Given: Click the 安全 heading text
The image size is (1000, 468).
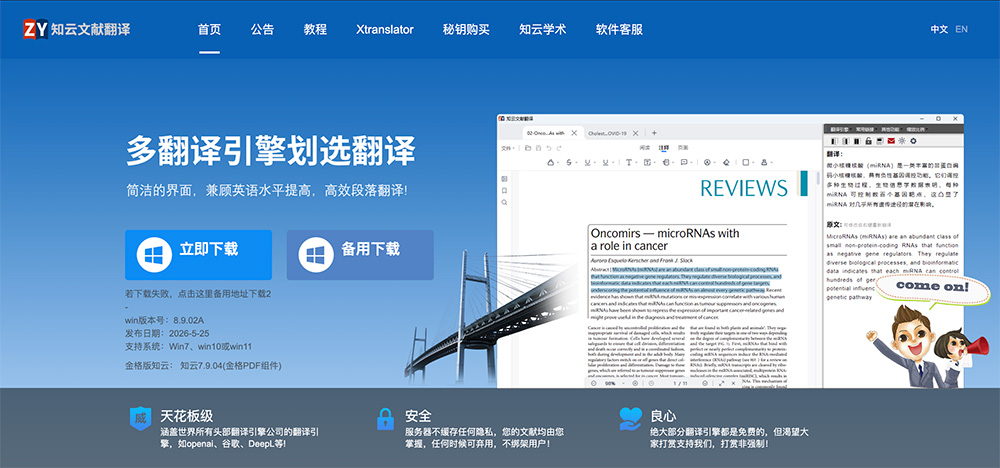Looking at the screenshot, I should (x=418, y=416).
